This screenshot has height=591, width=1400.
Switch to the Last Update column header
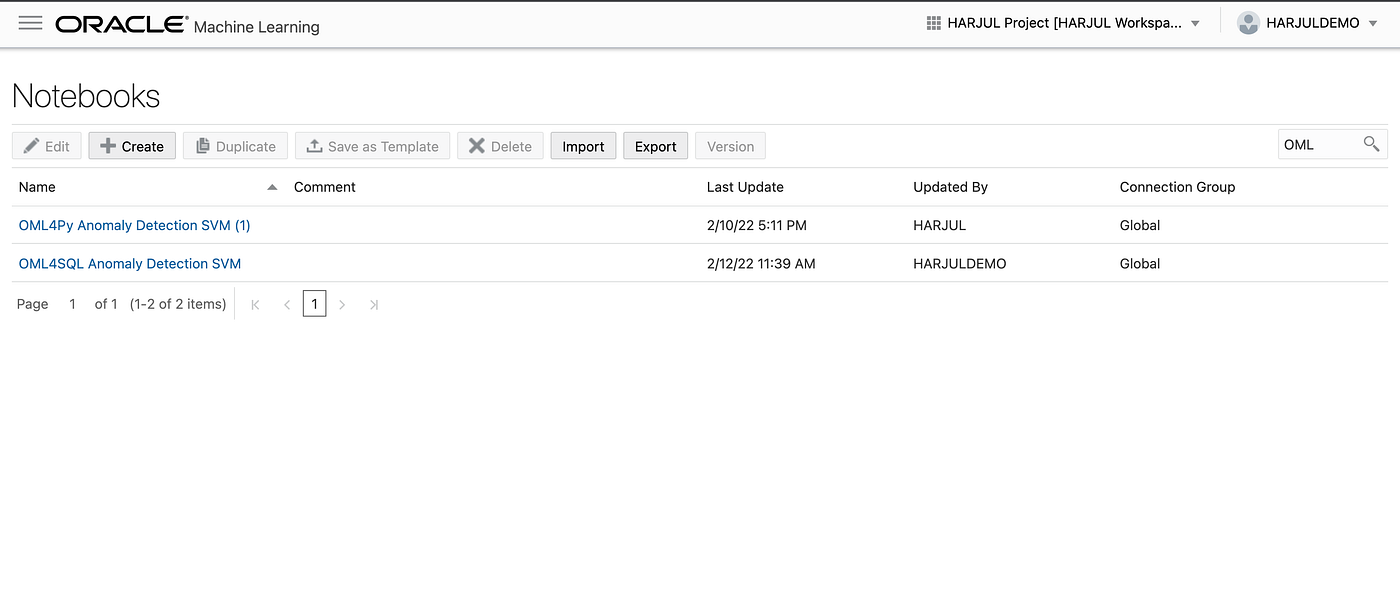(x=743, y=187)
